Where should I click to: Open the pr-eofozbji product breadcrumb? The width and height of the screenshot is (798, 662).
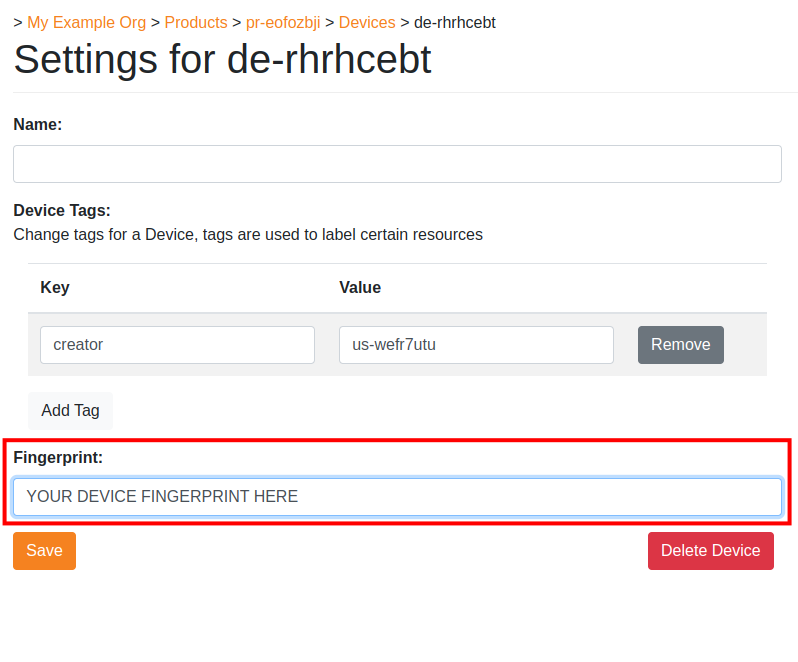(283, 22)
